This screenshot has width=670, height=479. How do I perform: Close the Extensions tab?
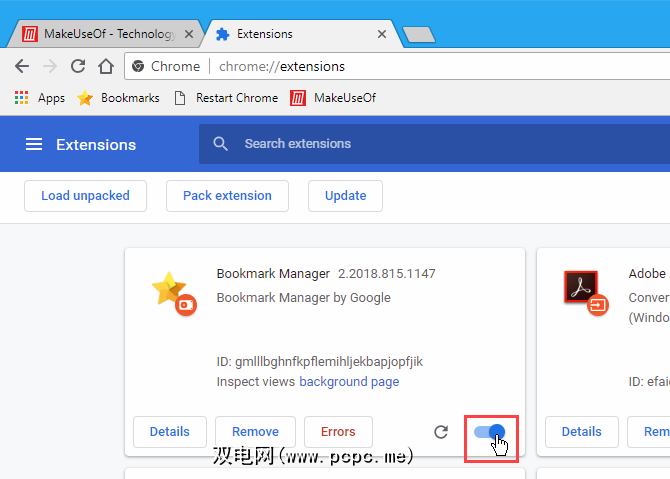point(382,34)
